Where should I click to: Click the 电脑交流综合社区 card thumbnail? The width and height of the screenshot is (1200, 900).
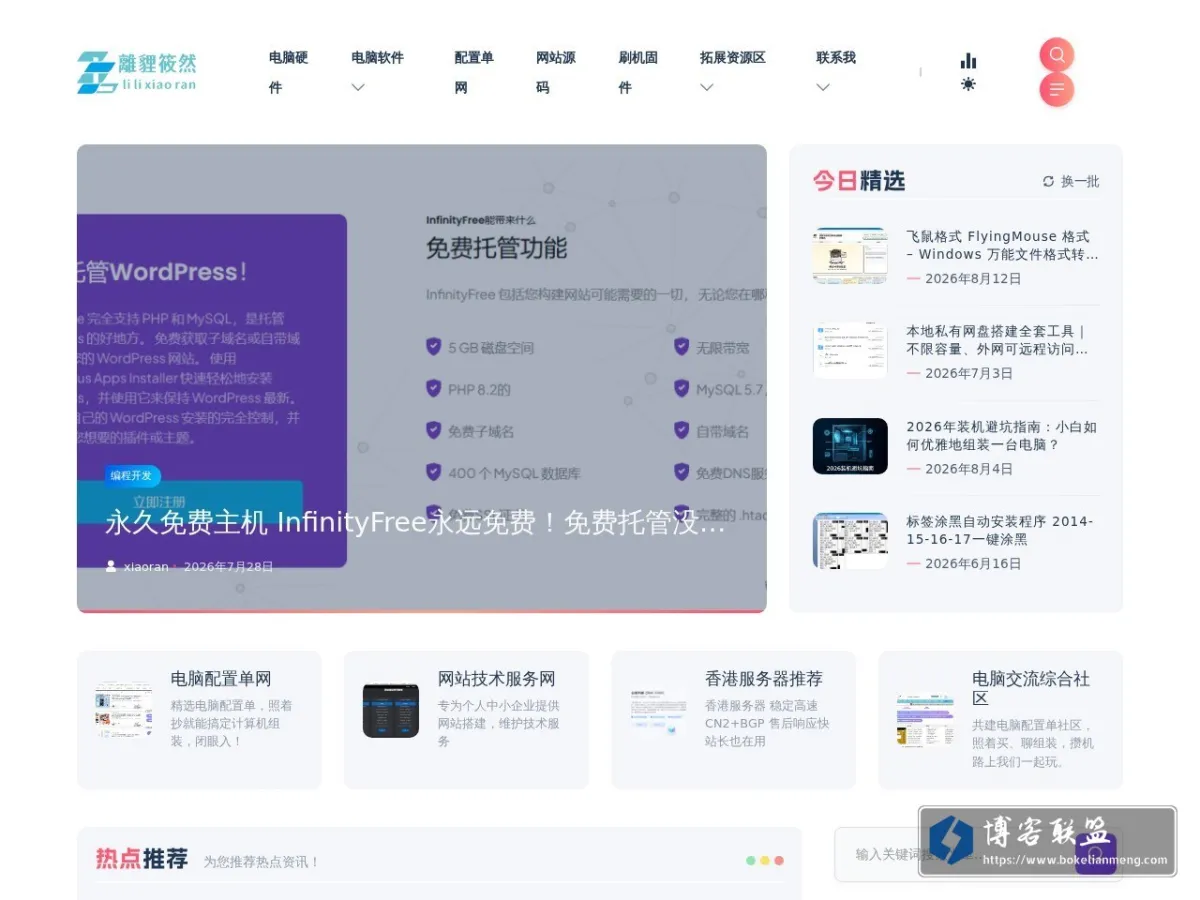point(925,720)
